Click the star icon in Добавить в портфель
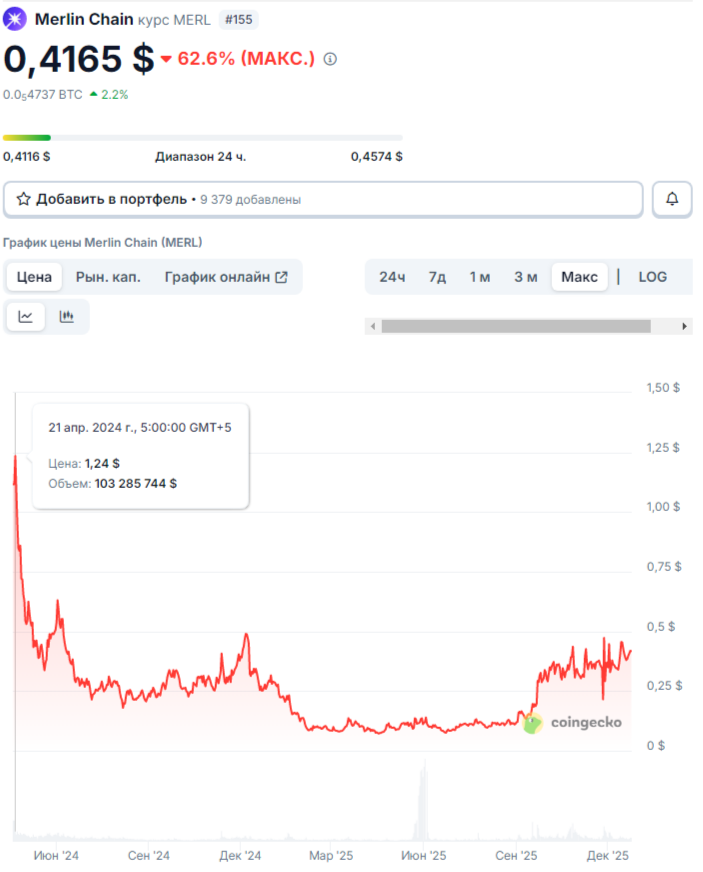Viewport: 703px width, 872px height. tap(23, 199)
